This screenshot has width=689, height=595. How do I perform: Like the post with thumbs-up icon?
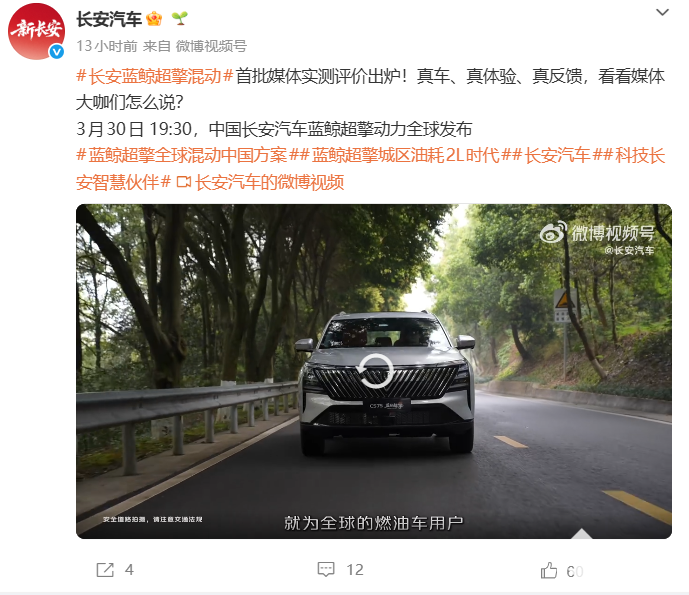click(x=549, y=570)
